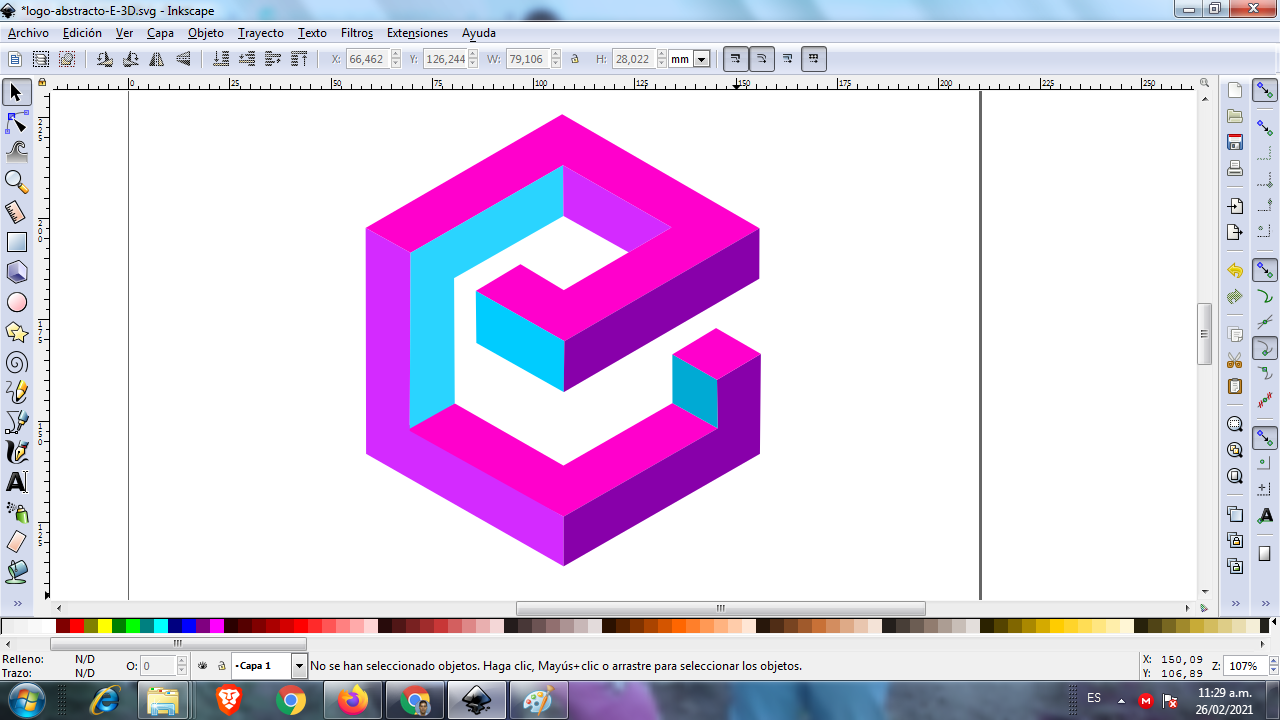This screenshot has height=720, width=1280.
Task: Click the Undo yellow arrow icon
Action: [1235, 271]
